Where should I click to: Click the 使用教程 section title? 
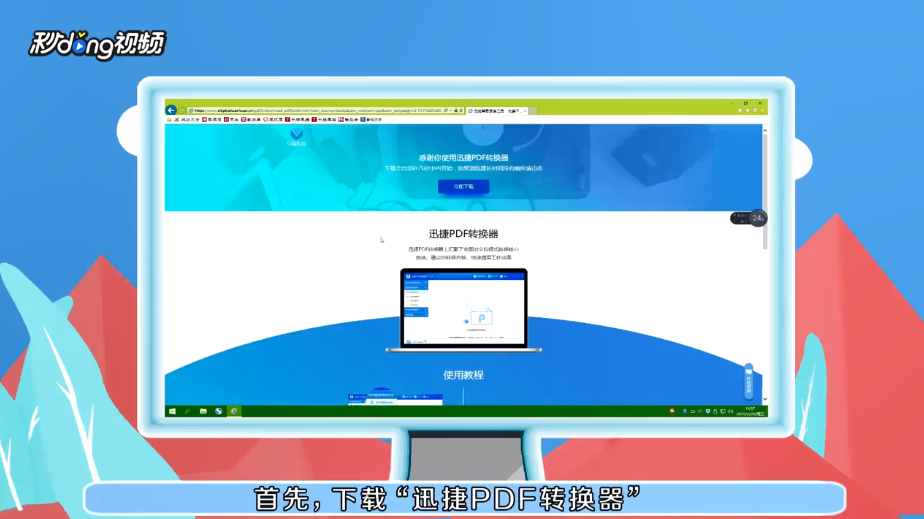tap(463, 375)
